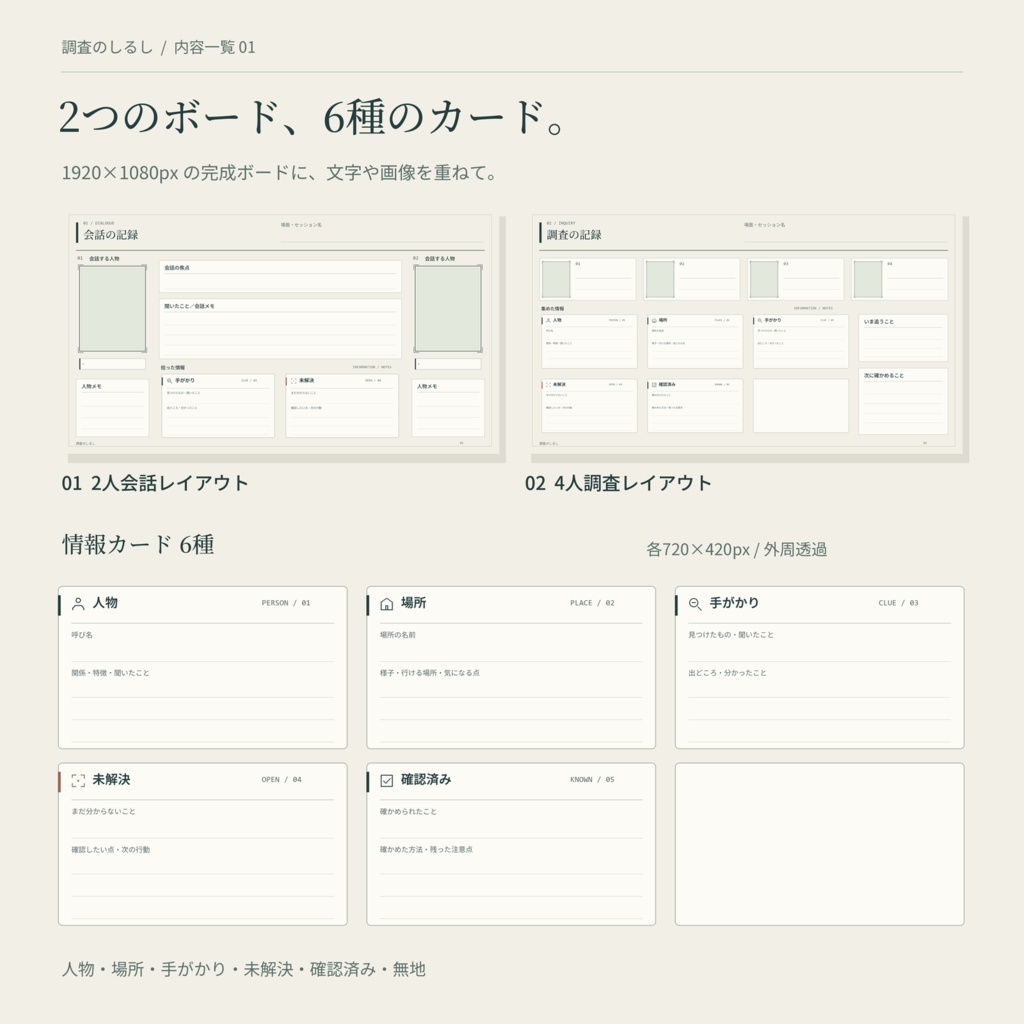Image resolution: width=1024 pixels, height=1024 pixels.
Task: Click the 確かめた方法・残った注意点 field label
Action: pyautogui.click(x=426, y=850)
